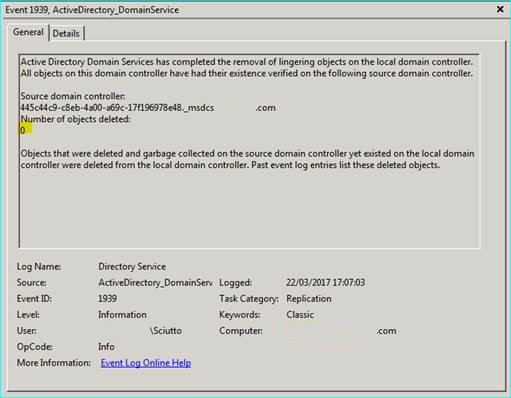Click the Source value ActiveDirectory_DomainServ
This screenshot has height=398, width=511.
pos(155,282)
